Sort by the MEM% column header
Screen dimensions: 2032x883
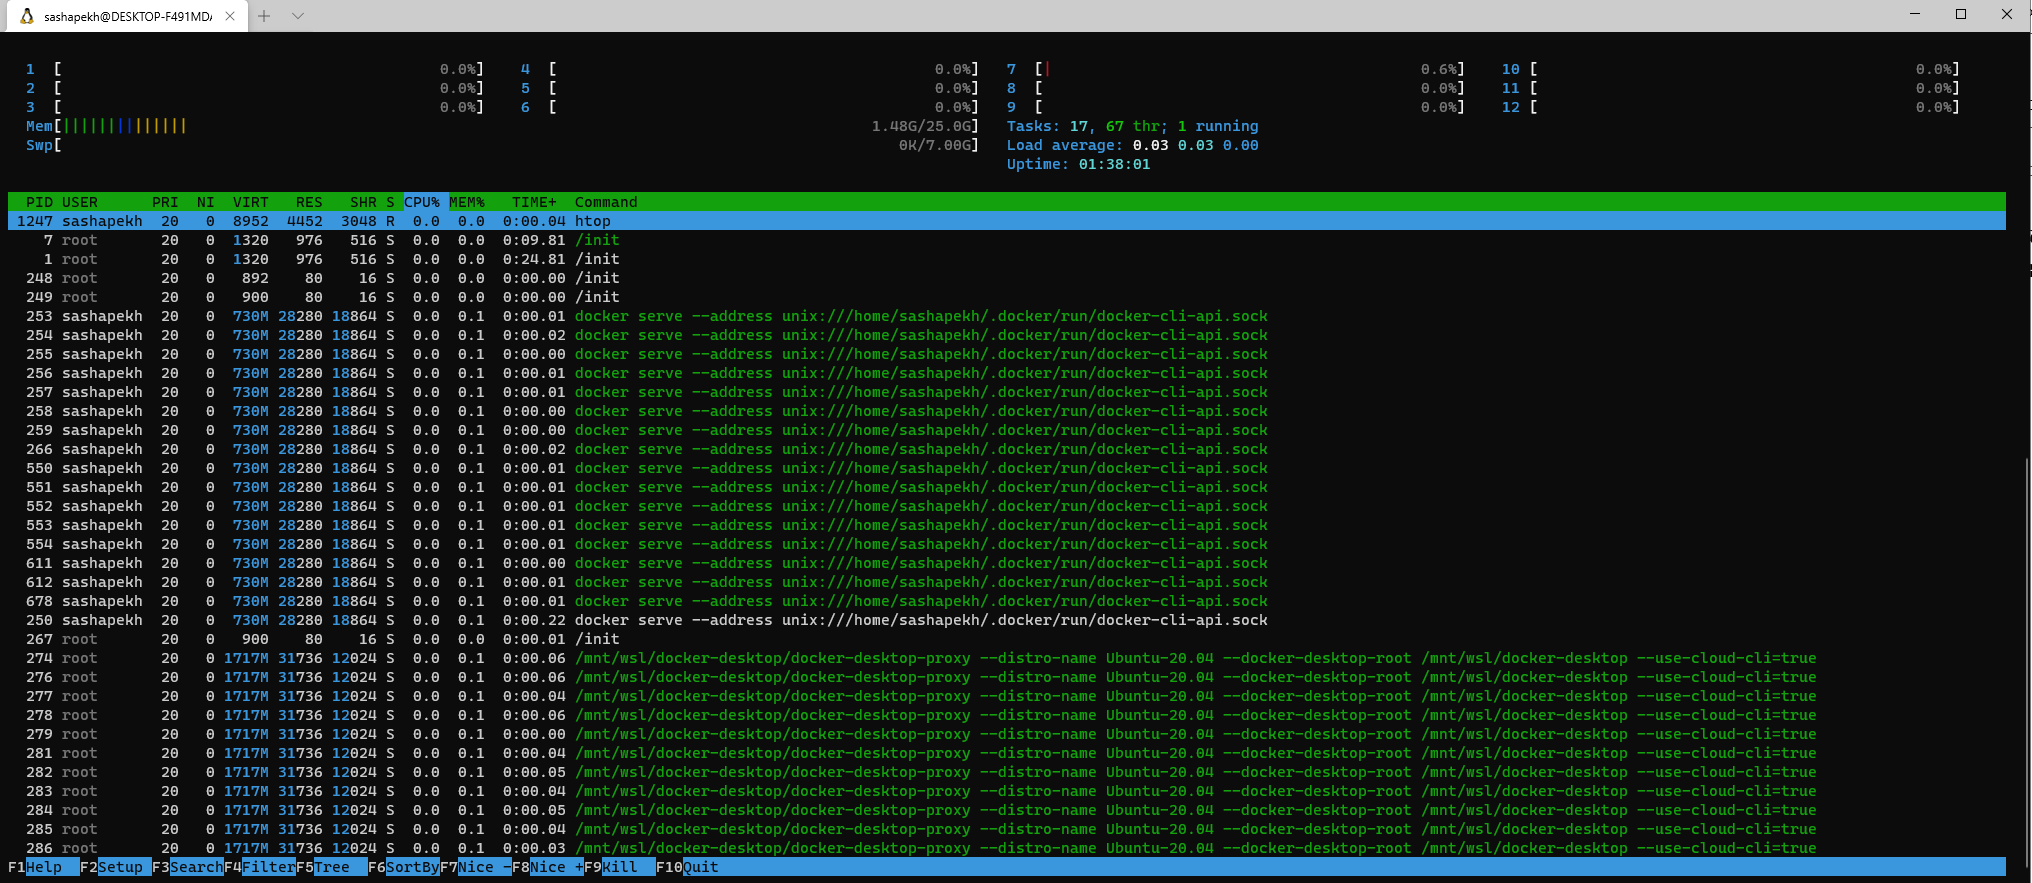click(467, 202)
